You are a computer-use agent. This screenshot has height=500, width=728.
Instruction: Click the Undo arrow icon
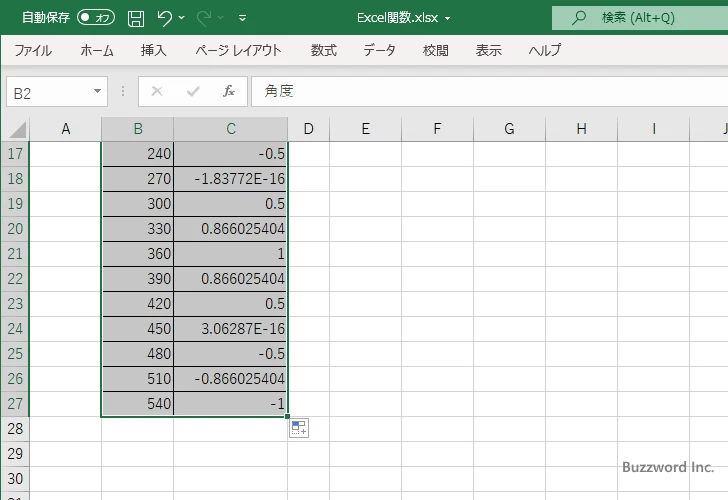pyautogui.click(x=164, y=18)
